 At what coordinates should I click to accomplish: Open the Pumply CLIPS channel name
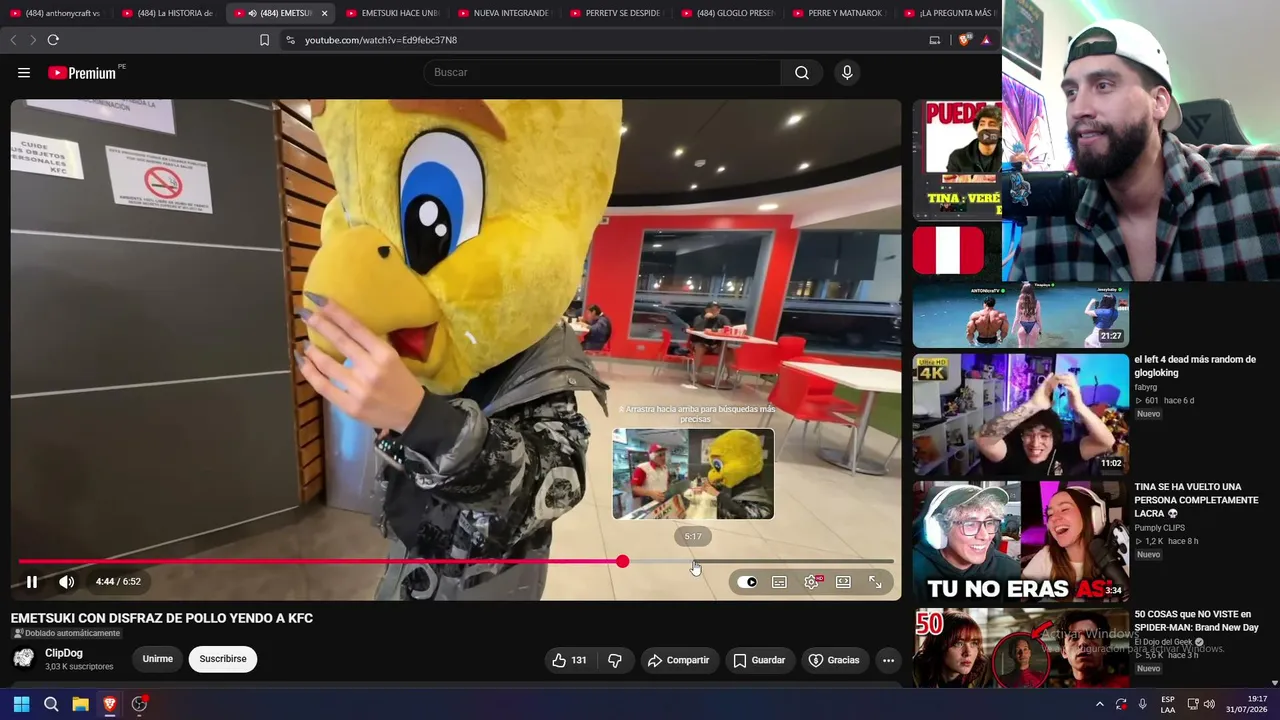(x=1160, y=528)
